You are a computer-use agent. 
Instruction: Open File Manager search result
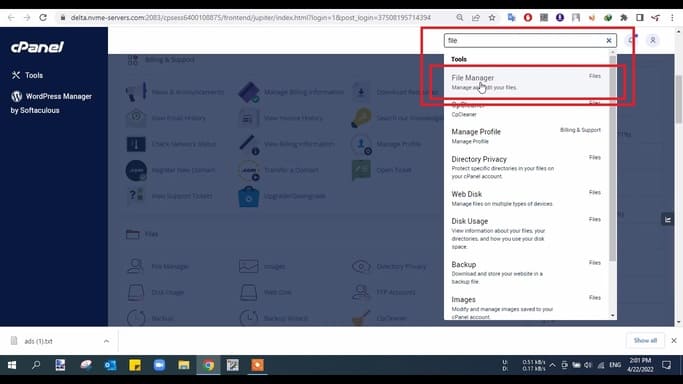click(526, 82)
